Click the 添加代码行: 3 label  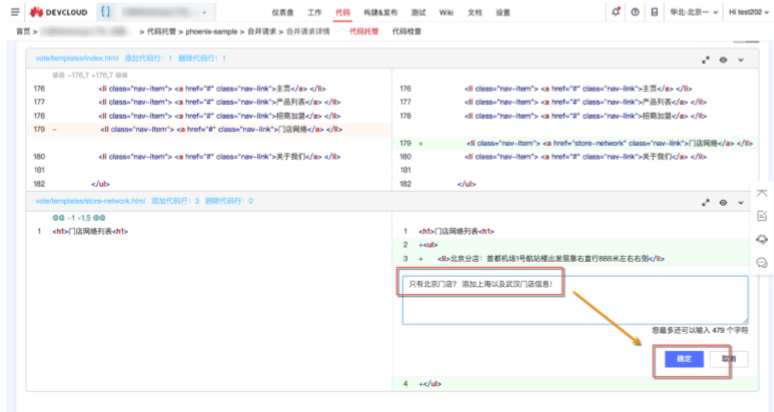(175, 201)
